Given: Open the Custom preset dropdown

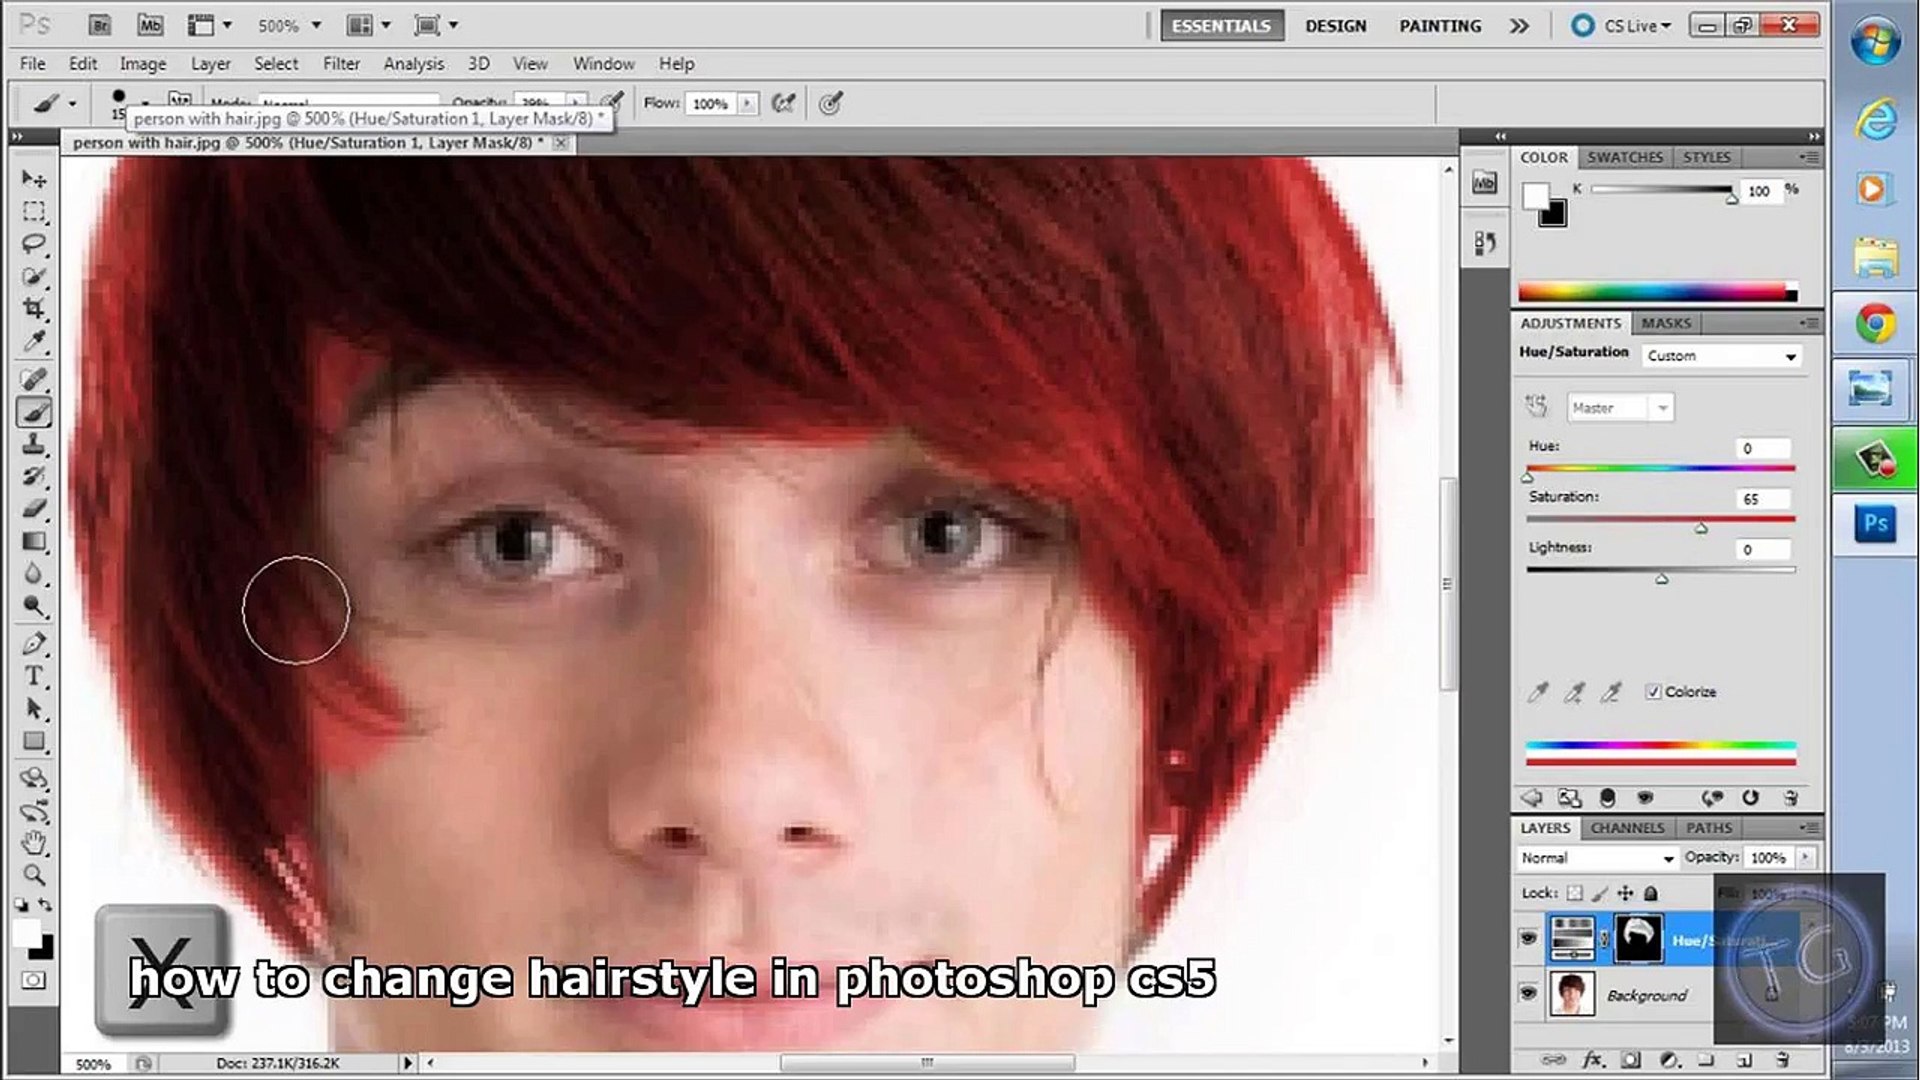Looking at the screenshot, I should click(1721, 356).
